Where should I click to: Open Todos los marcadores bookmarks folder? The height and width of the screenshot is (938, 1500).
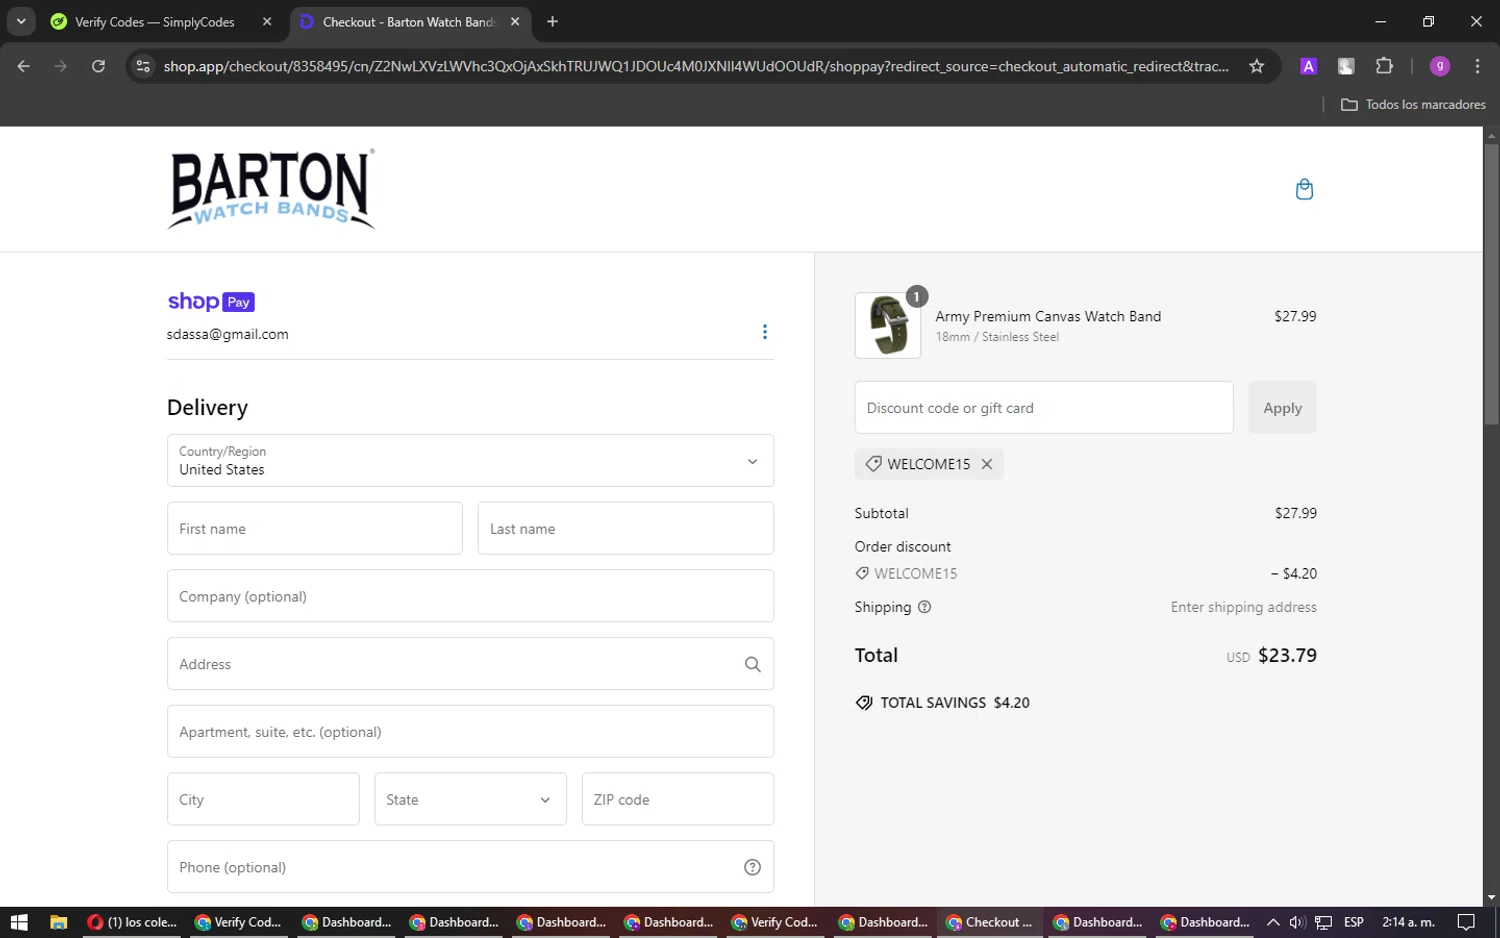[x=1413, y=104]
